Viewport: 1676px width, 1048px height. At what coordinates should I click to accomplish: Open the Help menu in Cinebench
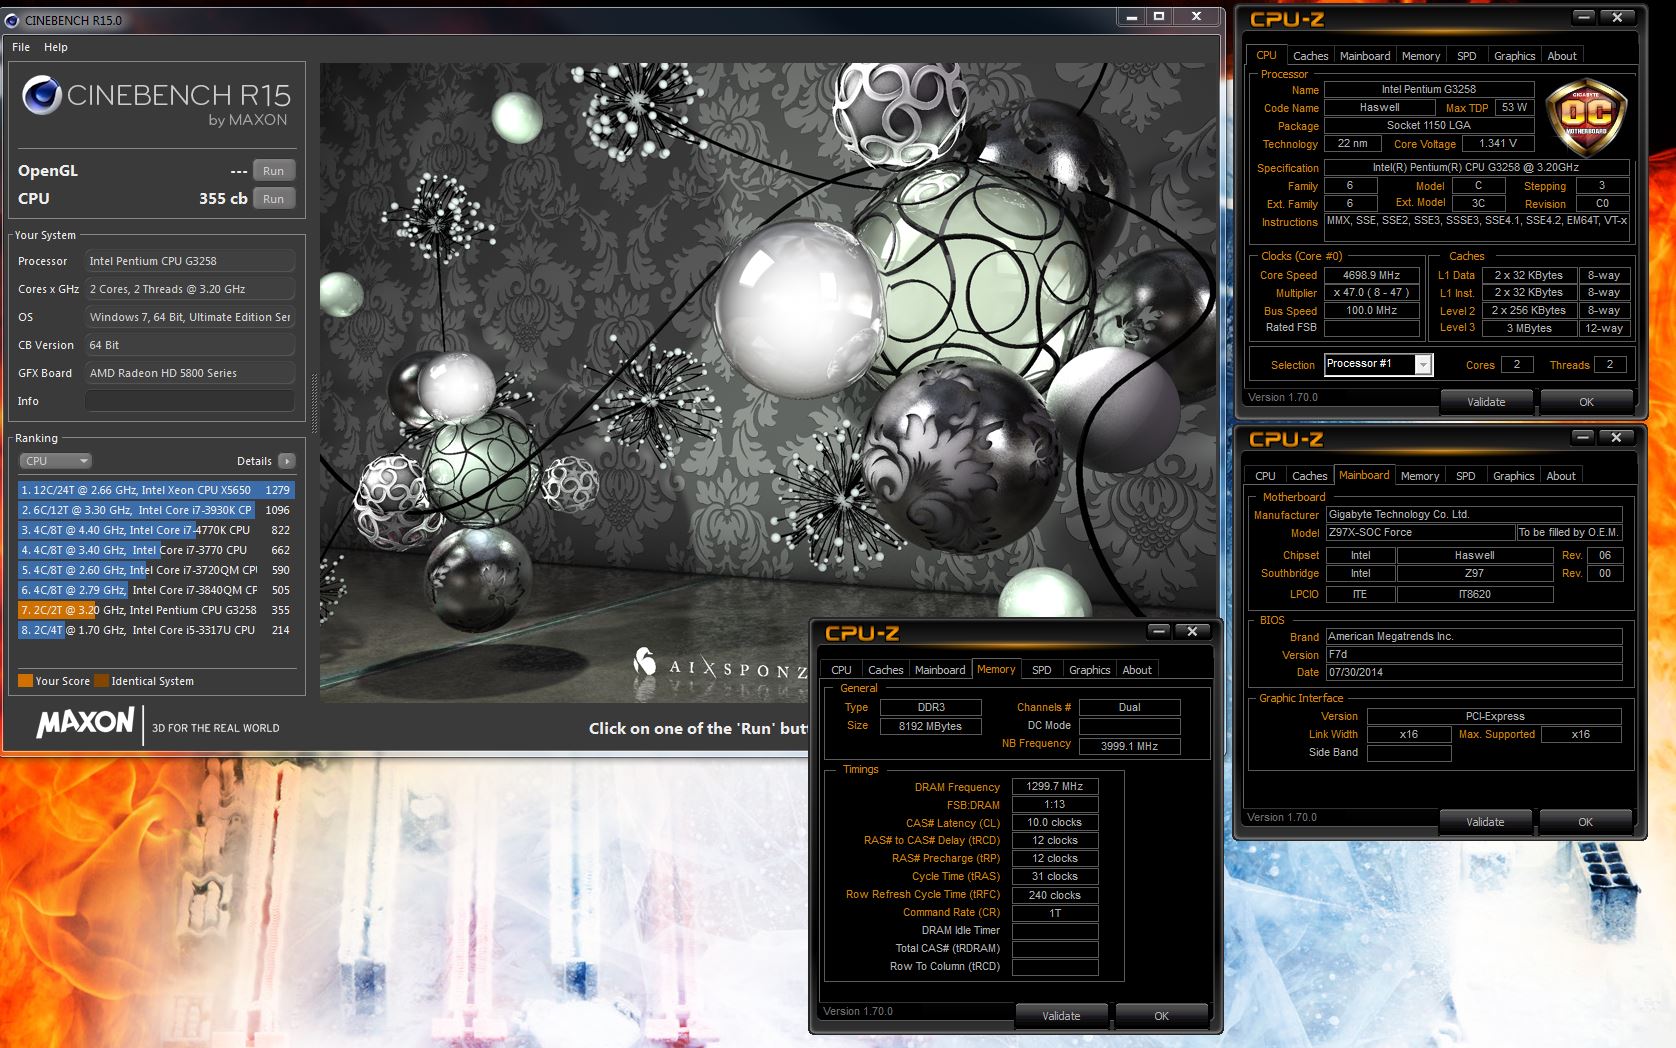point(56,47)
